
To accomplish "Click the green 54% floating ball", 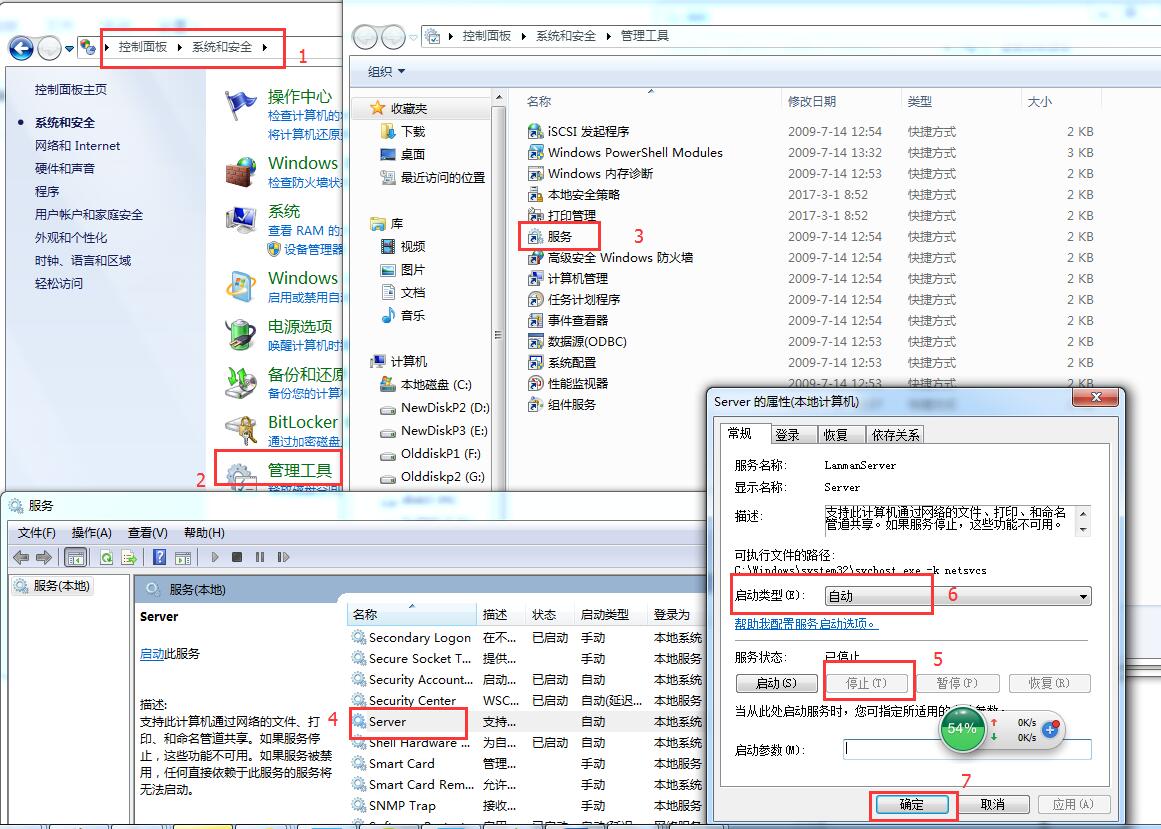I will [x=962, y=728].
